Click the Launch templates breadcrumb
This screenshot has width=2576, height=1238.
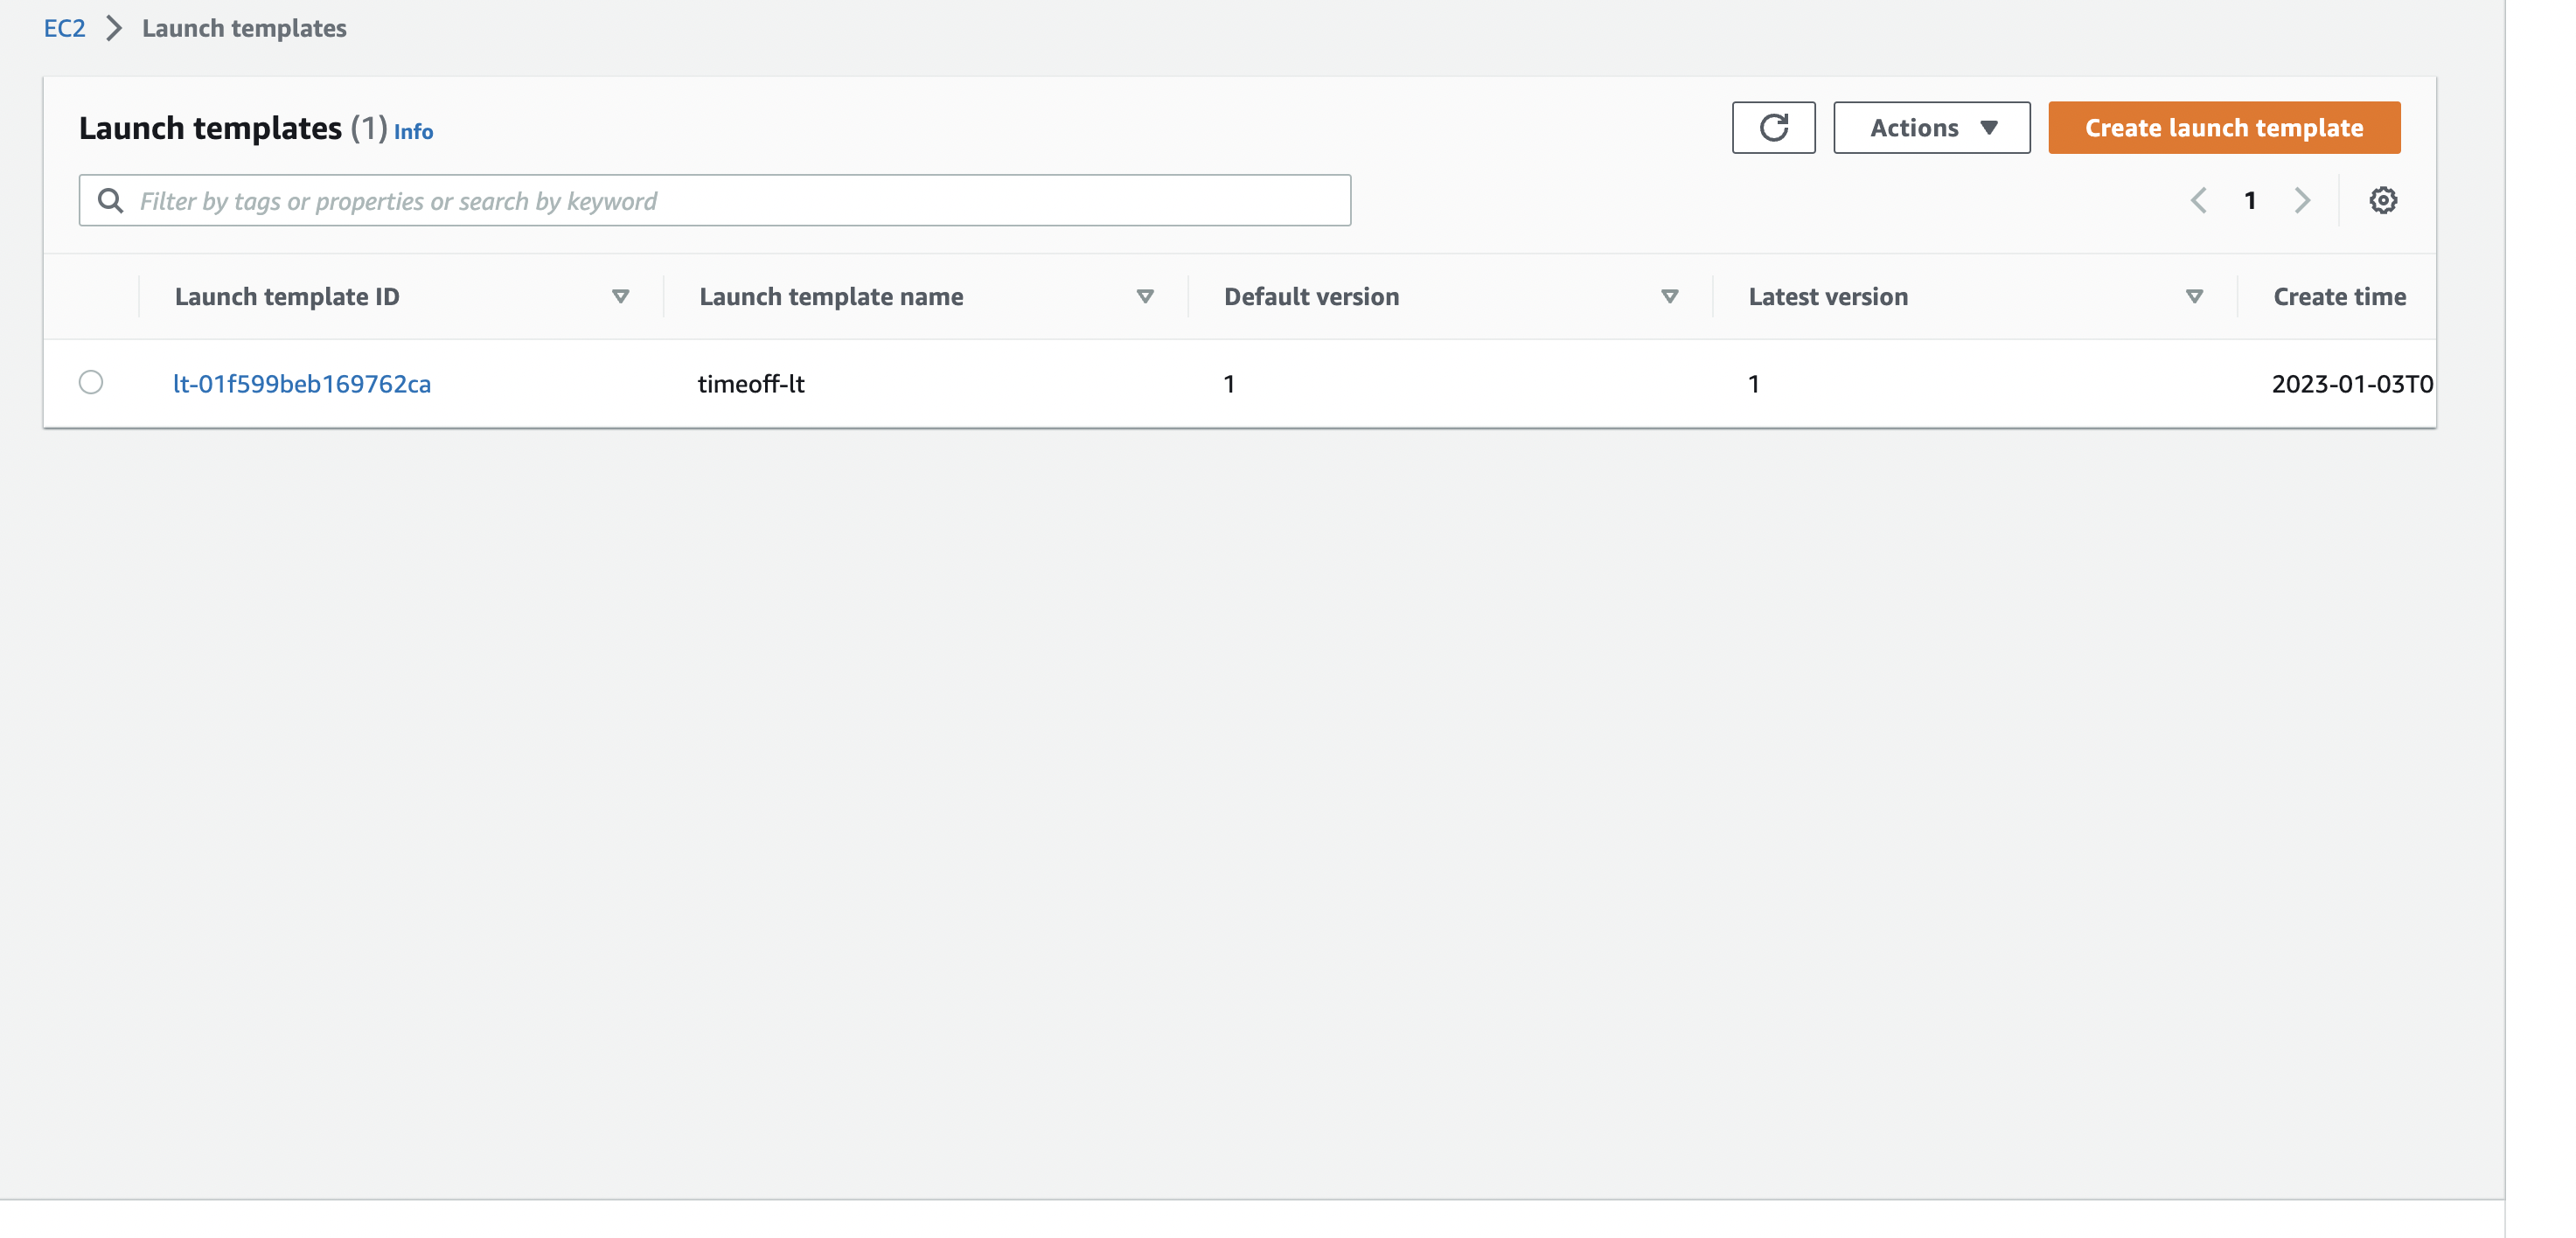(x=244, y=28)
